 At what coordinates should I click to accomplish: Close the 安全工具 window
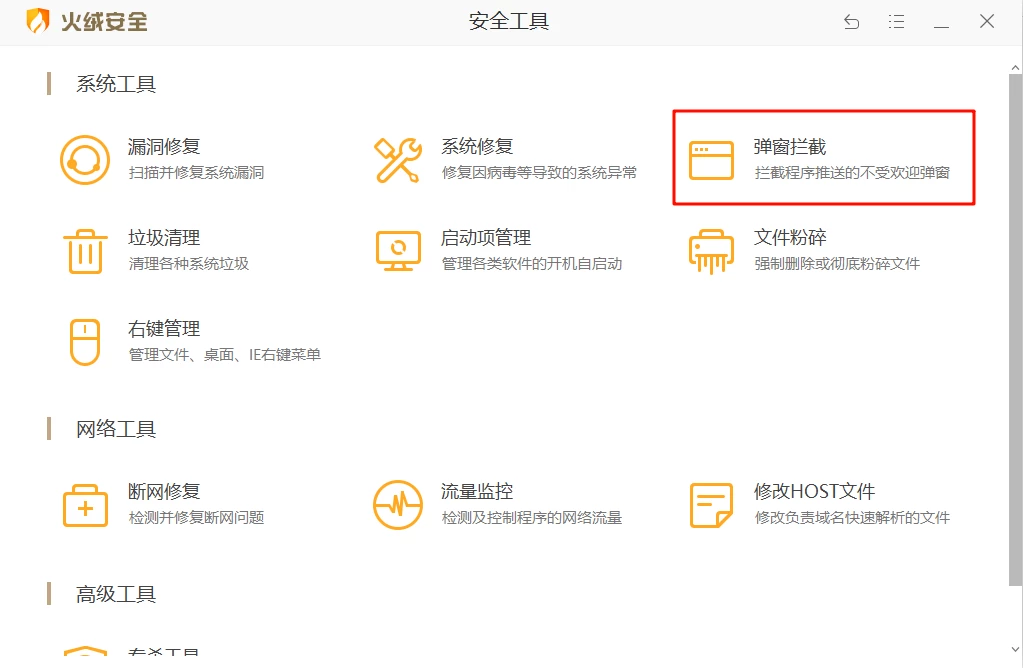[x=987, y=22]
